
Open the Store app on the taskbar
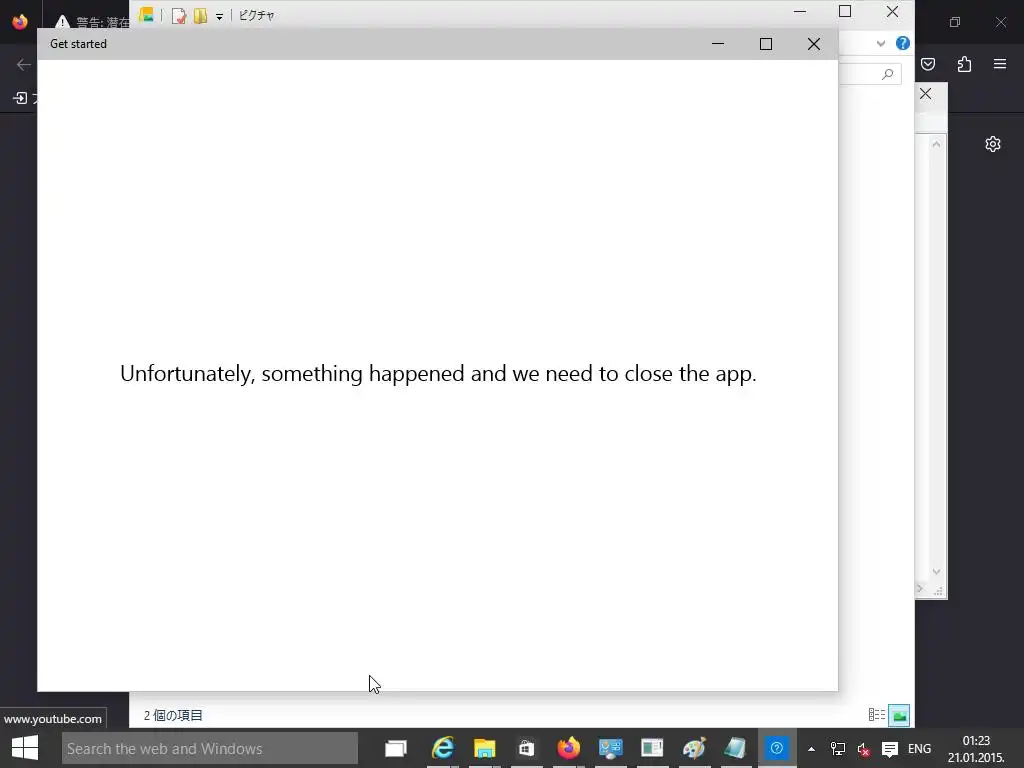pyautogui.click(x=526, y=748)
